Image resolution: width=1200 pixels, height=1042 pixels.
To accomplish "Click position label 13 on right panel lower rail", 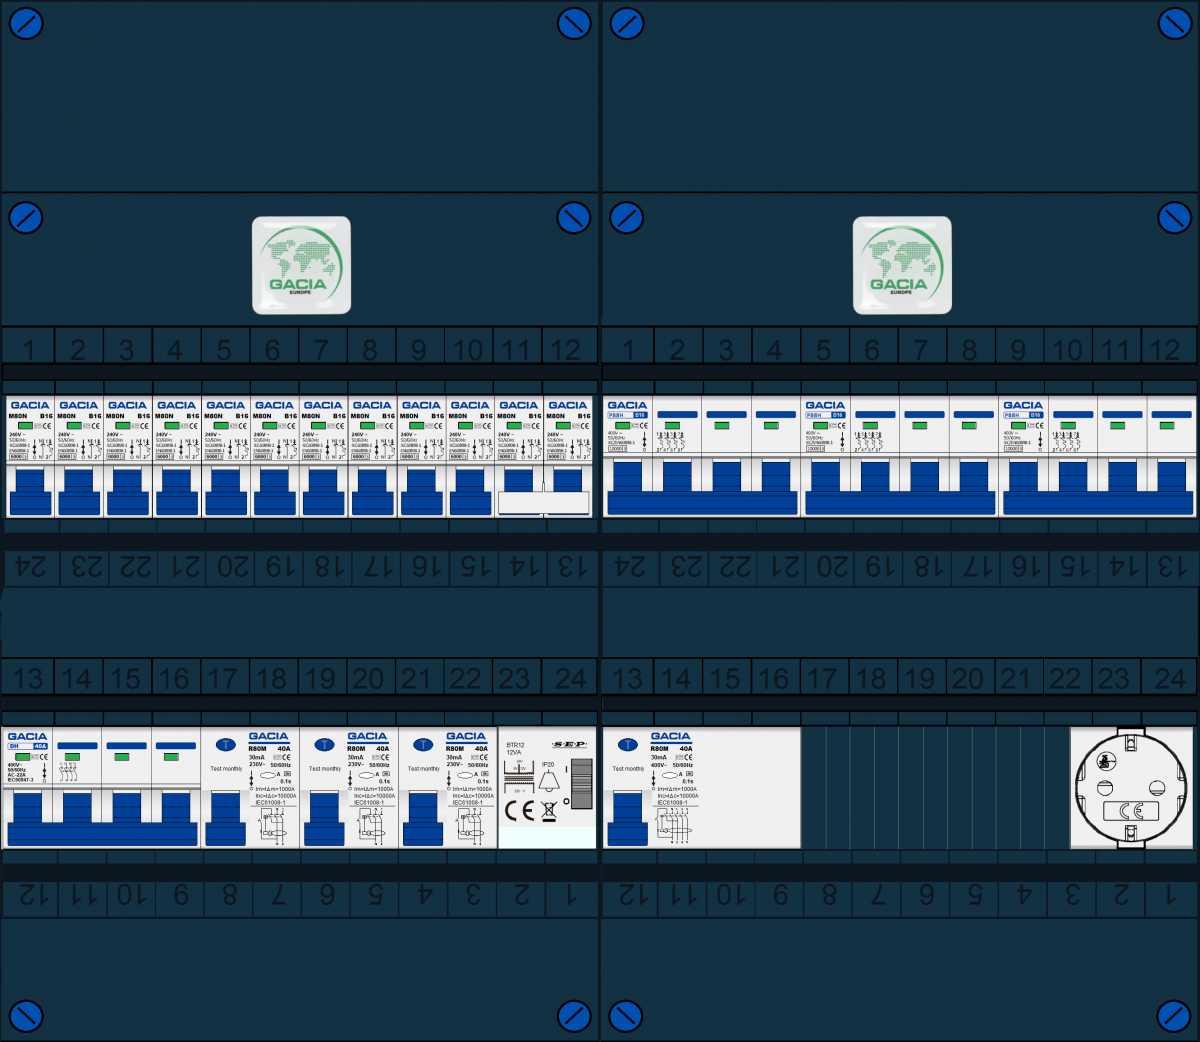I will (x=627, y=679).
